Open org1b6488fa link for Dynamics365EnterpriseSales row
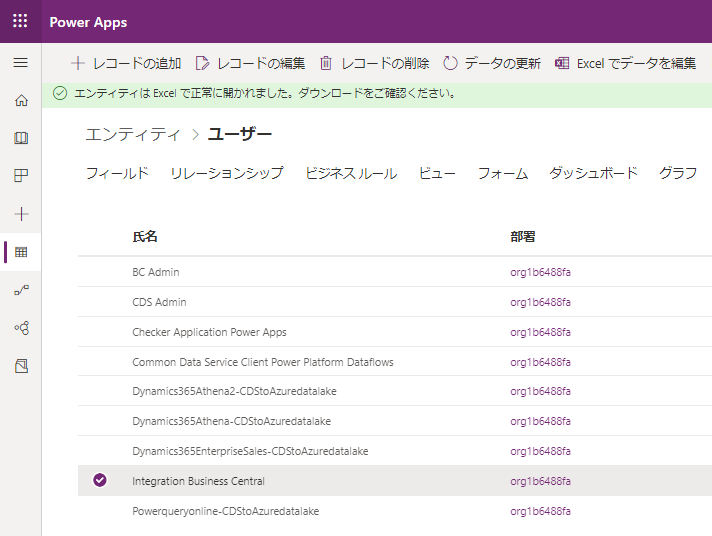Screen dimensions: 712x536 pos(540,451)
